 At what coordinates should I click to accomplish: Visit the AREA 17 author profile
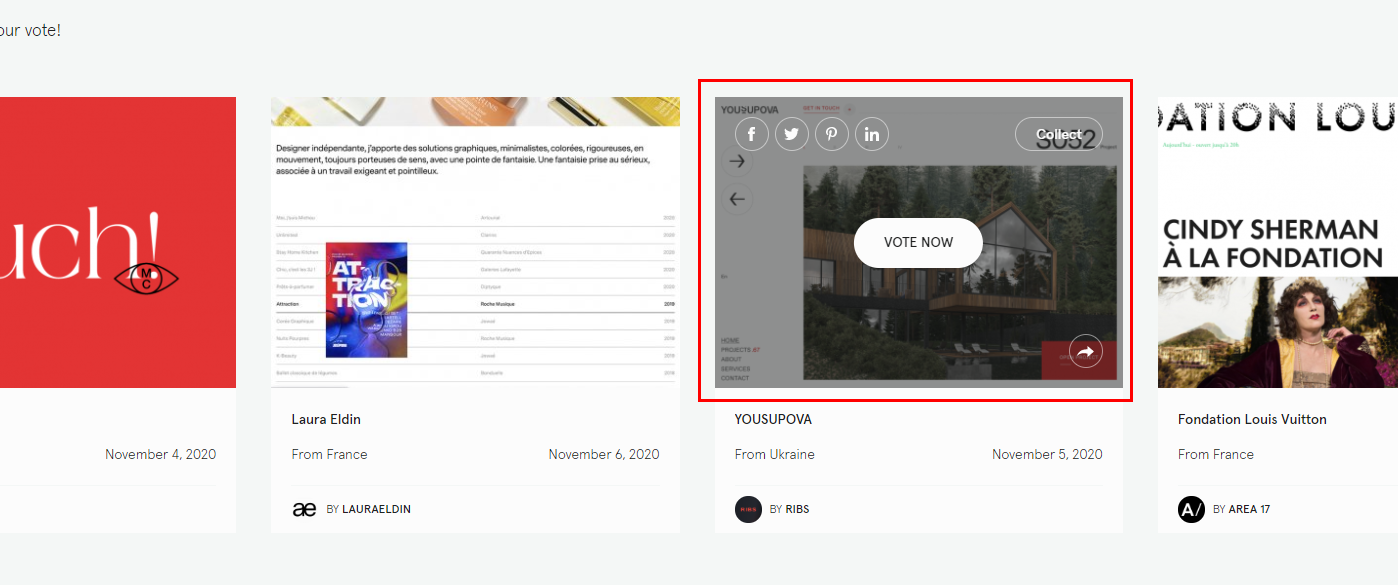pos(1249,509)
